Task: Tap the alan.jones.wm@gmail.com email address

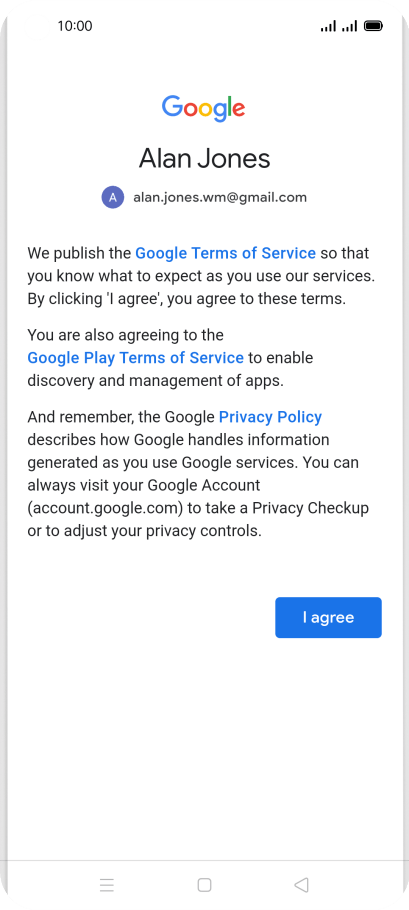Action: tap(220, 197)
